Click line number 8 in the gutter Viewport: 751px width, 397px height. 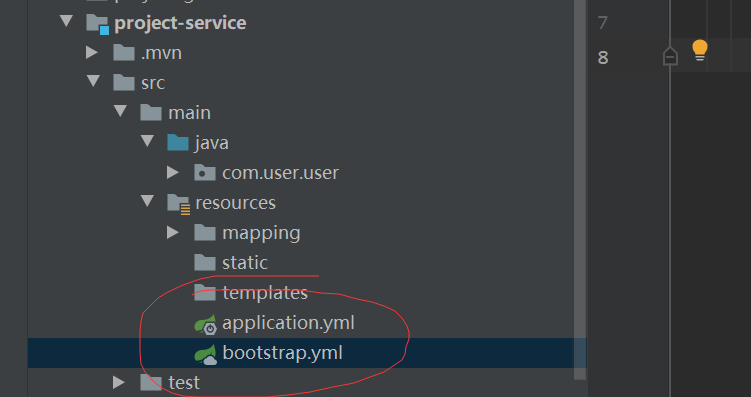[x=603, y=57]
